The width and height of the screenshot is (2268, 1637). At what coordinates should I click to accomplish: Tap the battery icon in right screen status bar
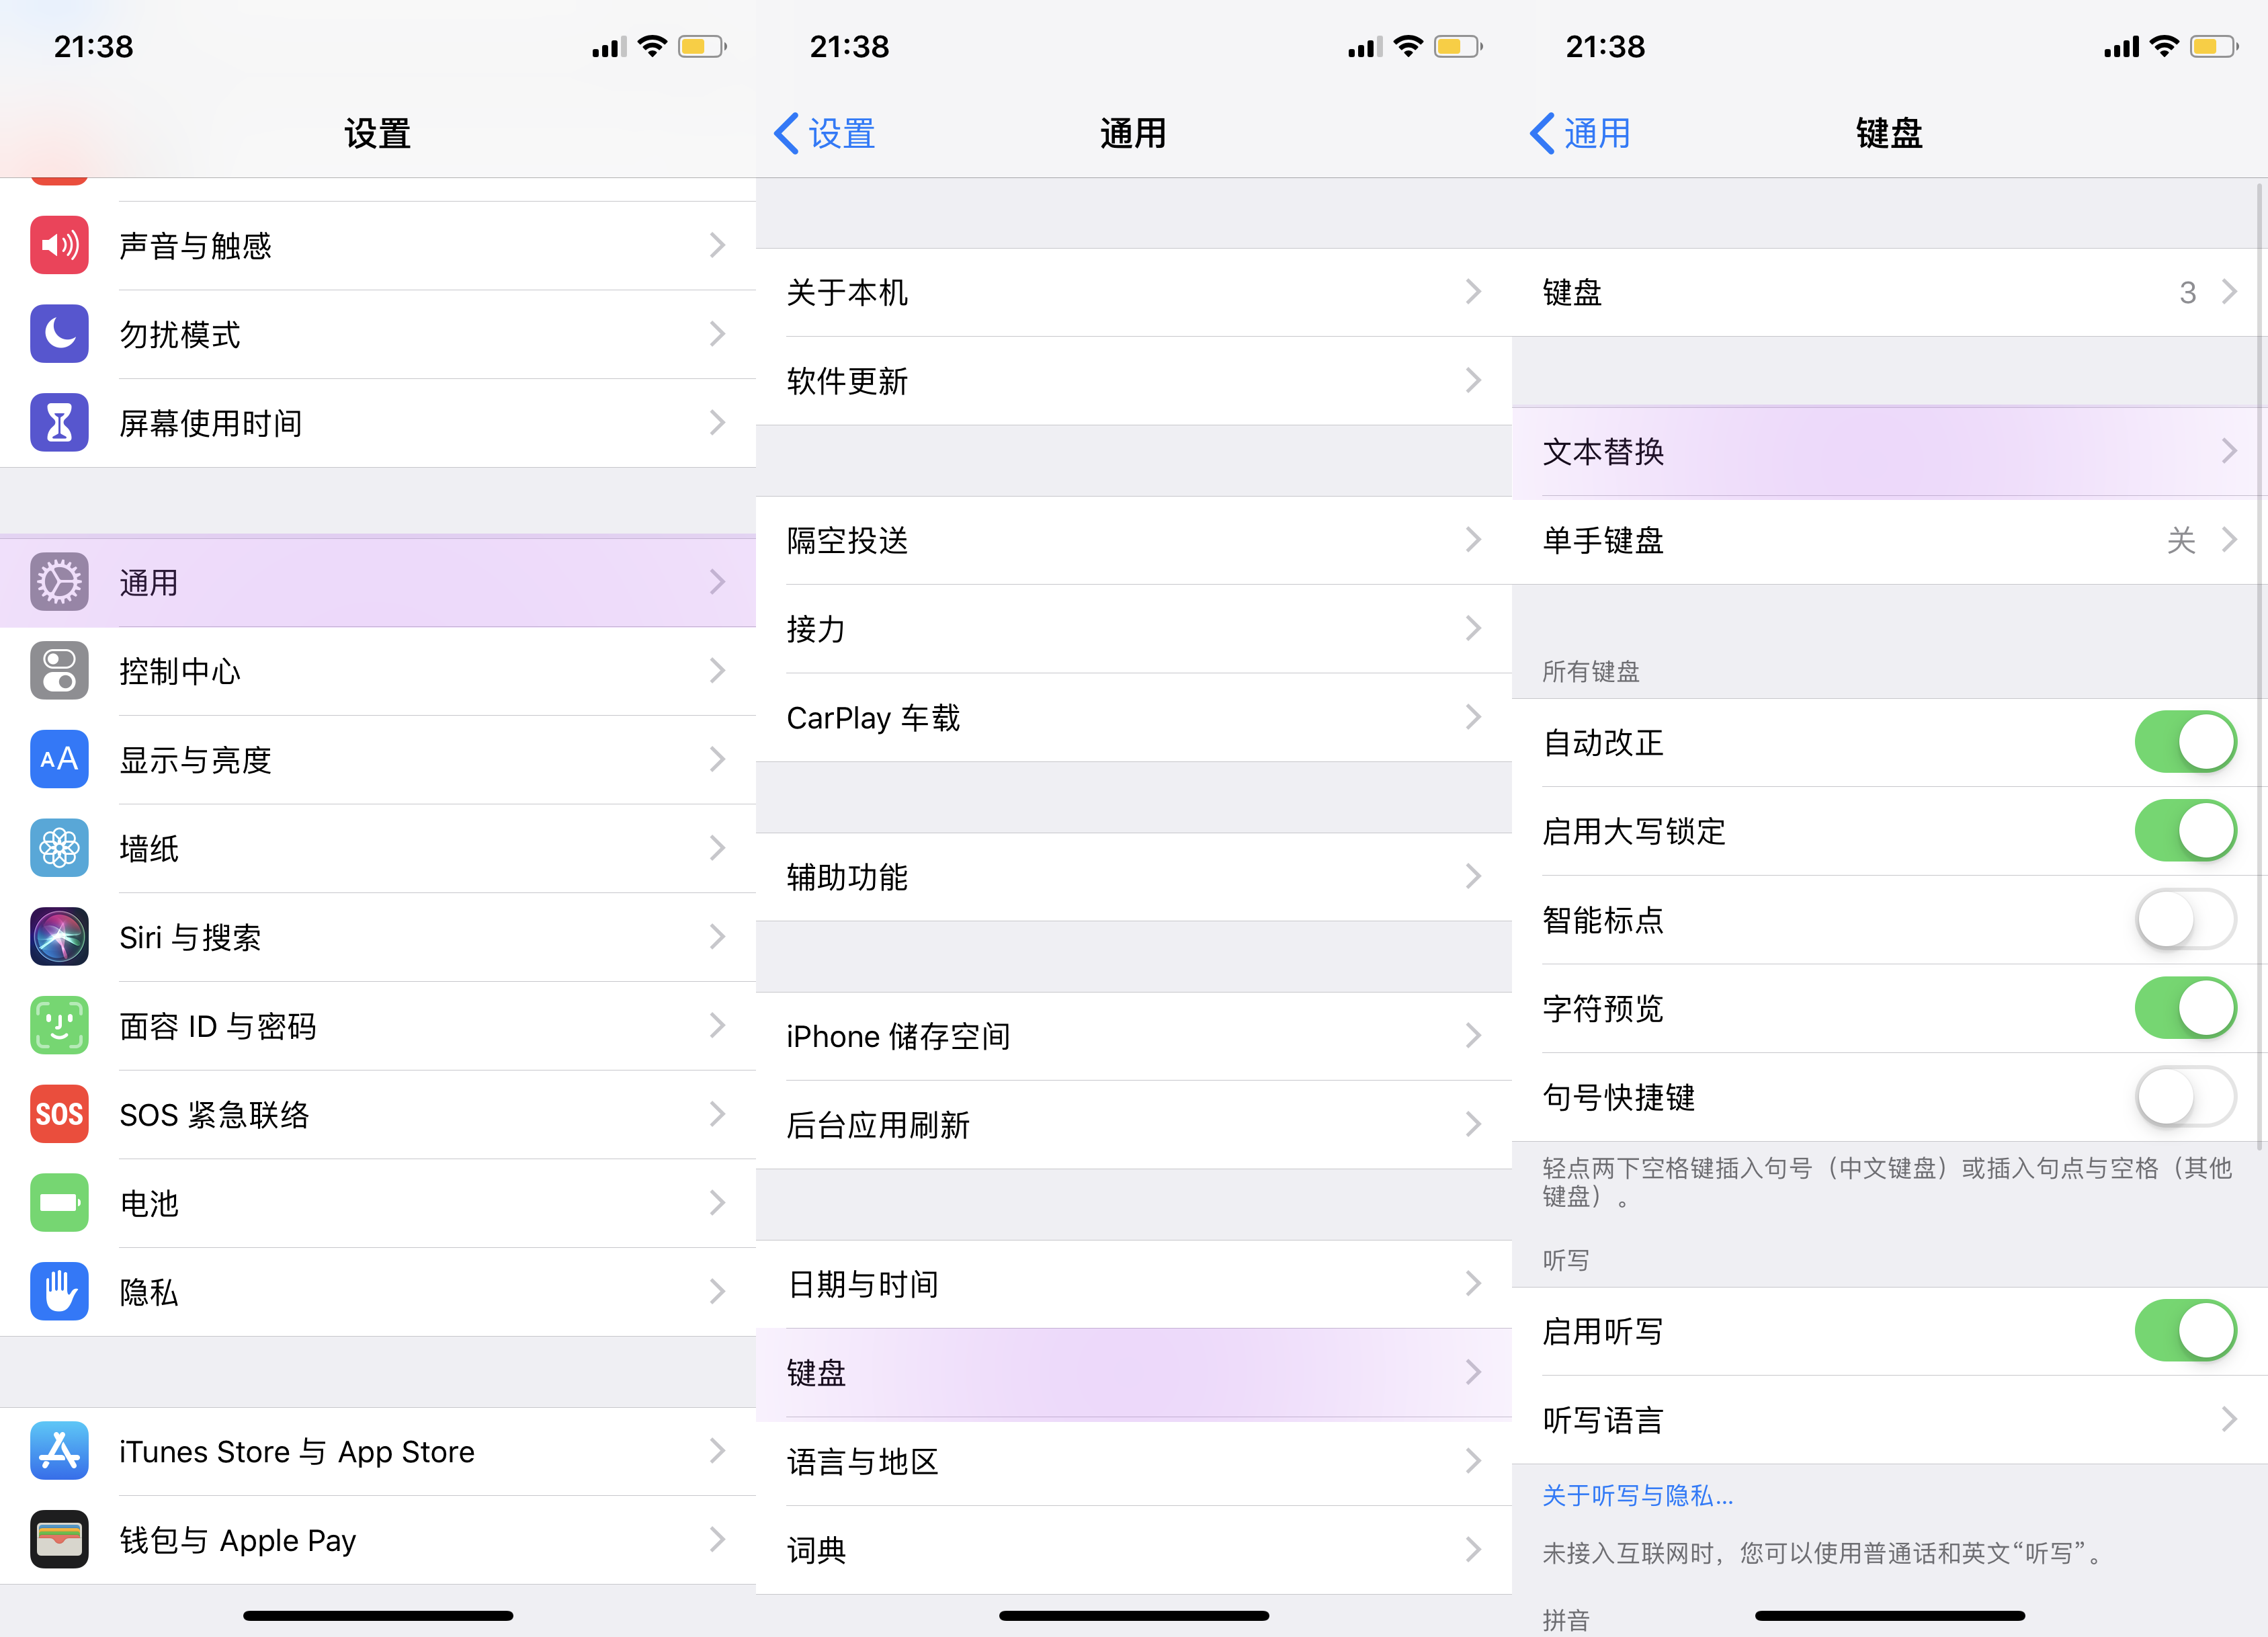coord(2214,46)
